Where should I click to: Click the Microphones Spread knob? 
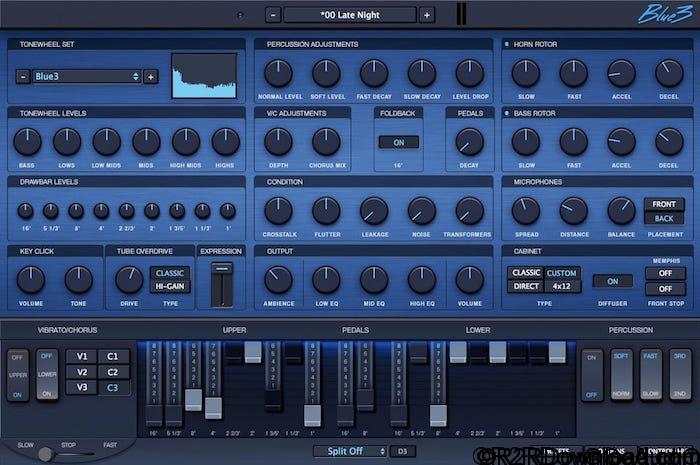point(525,211)
